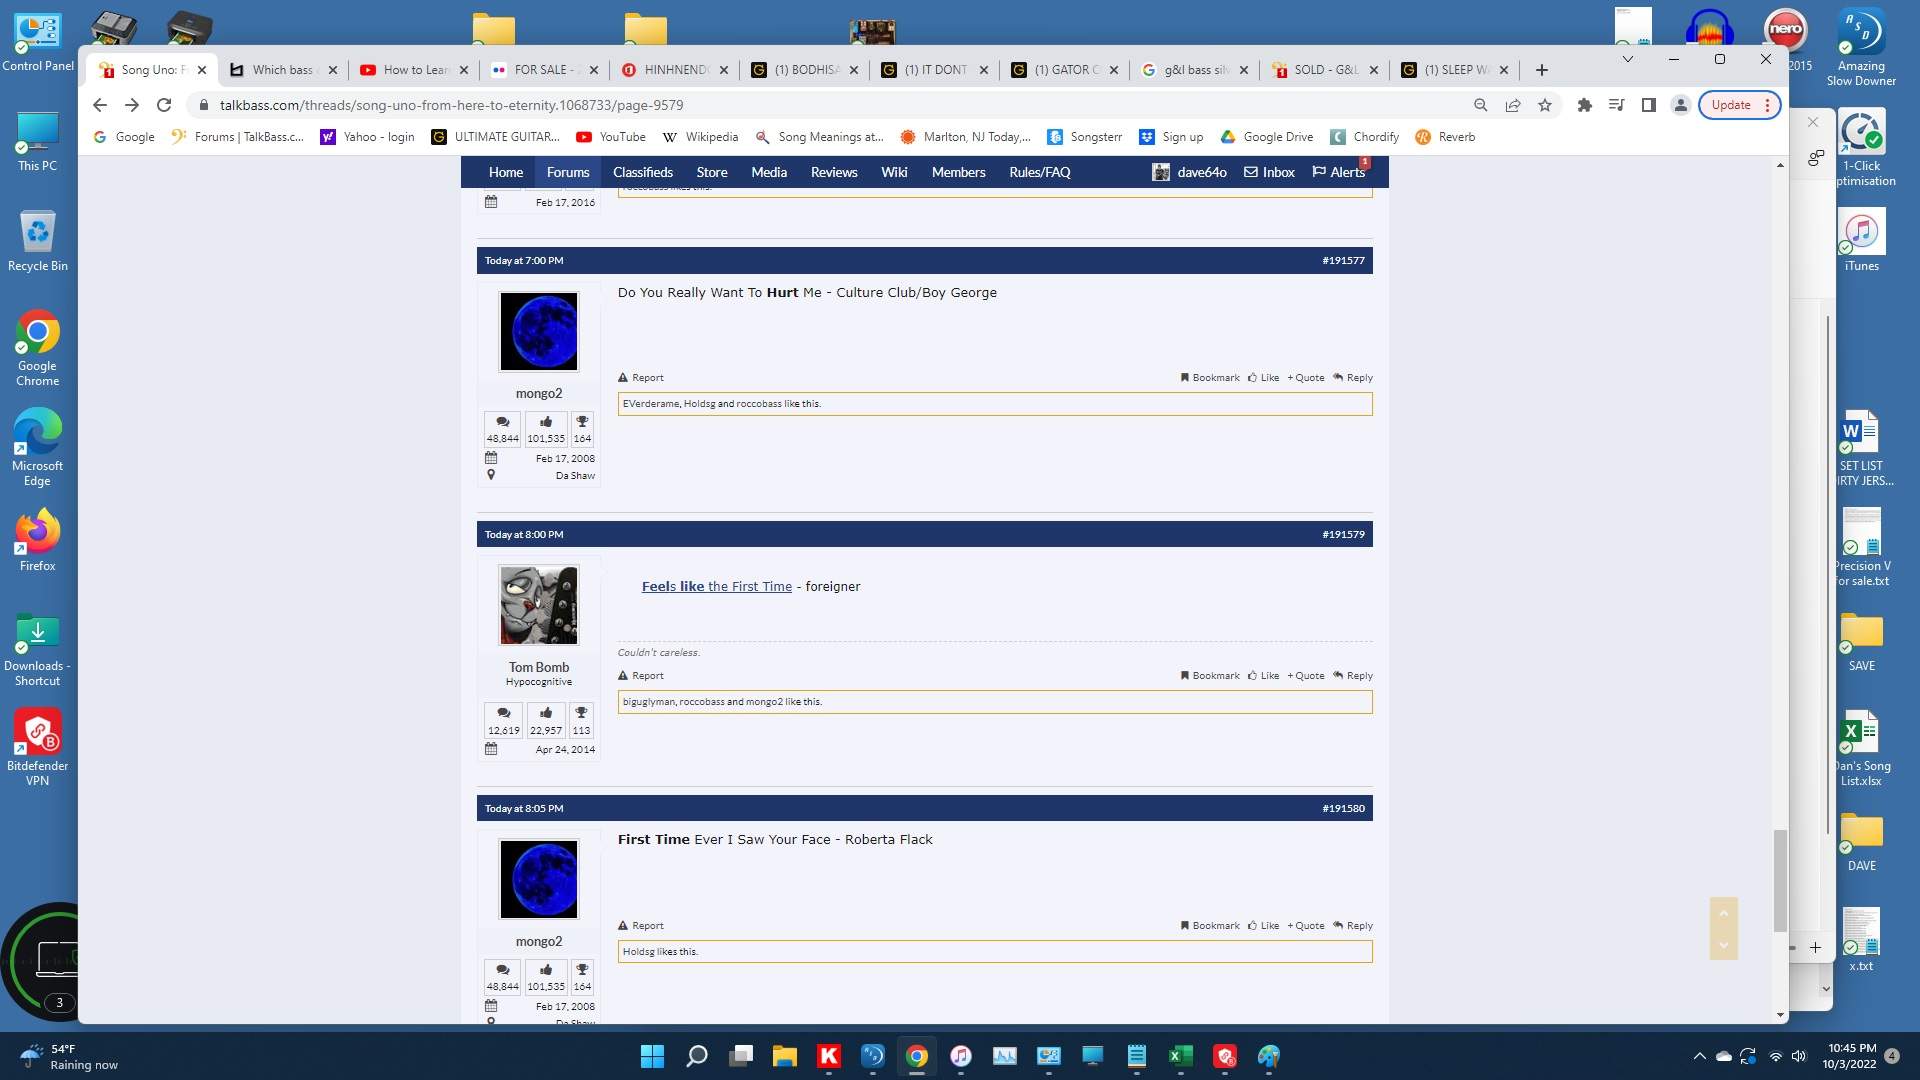1920x1080 pixels.
Task: Open the YouTube bookmark
Action: (x=611, y=137)
